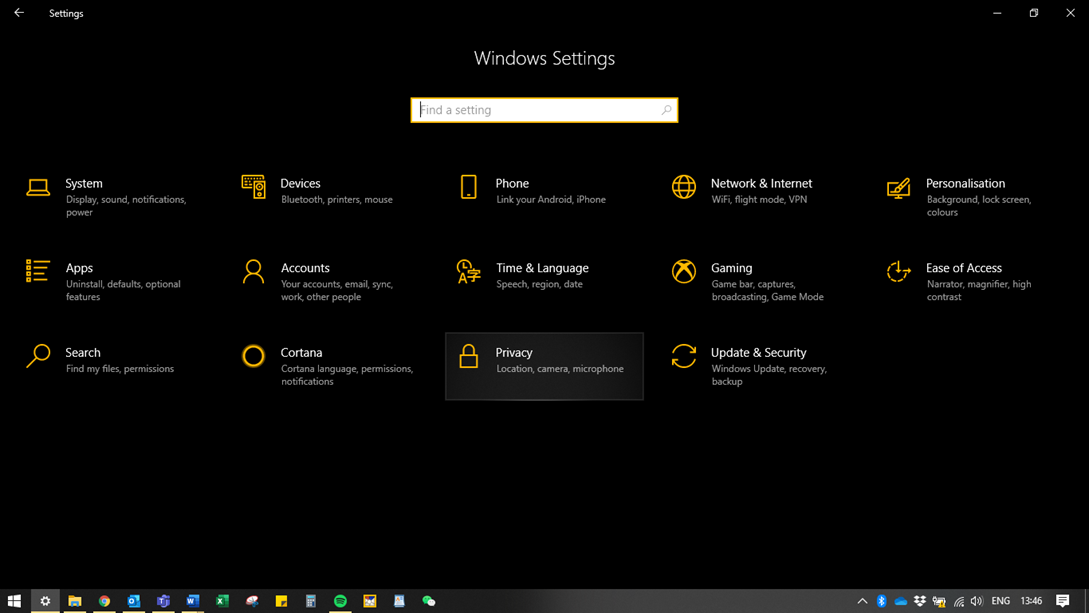Open Devices settings for Bluetooth and printers
The width and height of the screenshot is (1089, 613).
coord(300,184)
